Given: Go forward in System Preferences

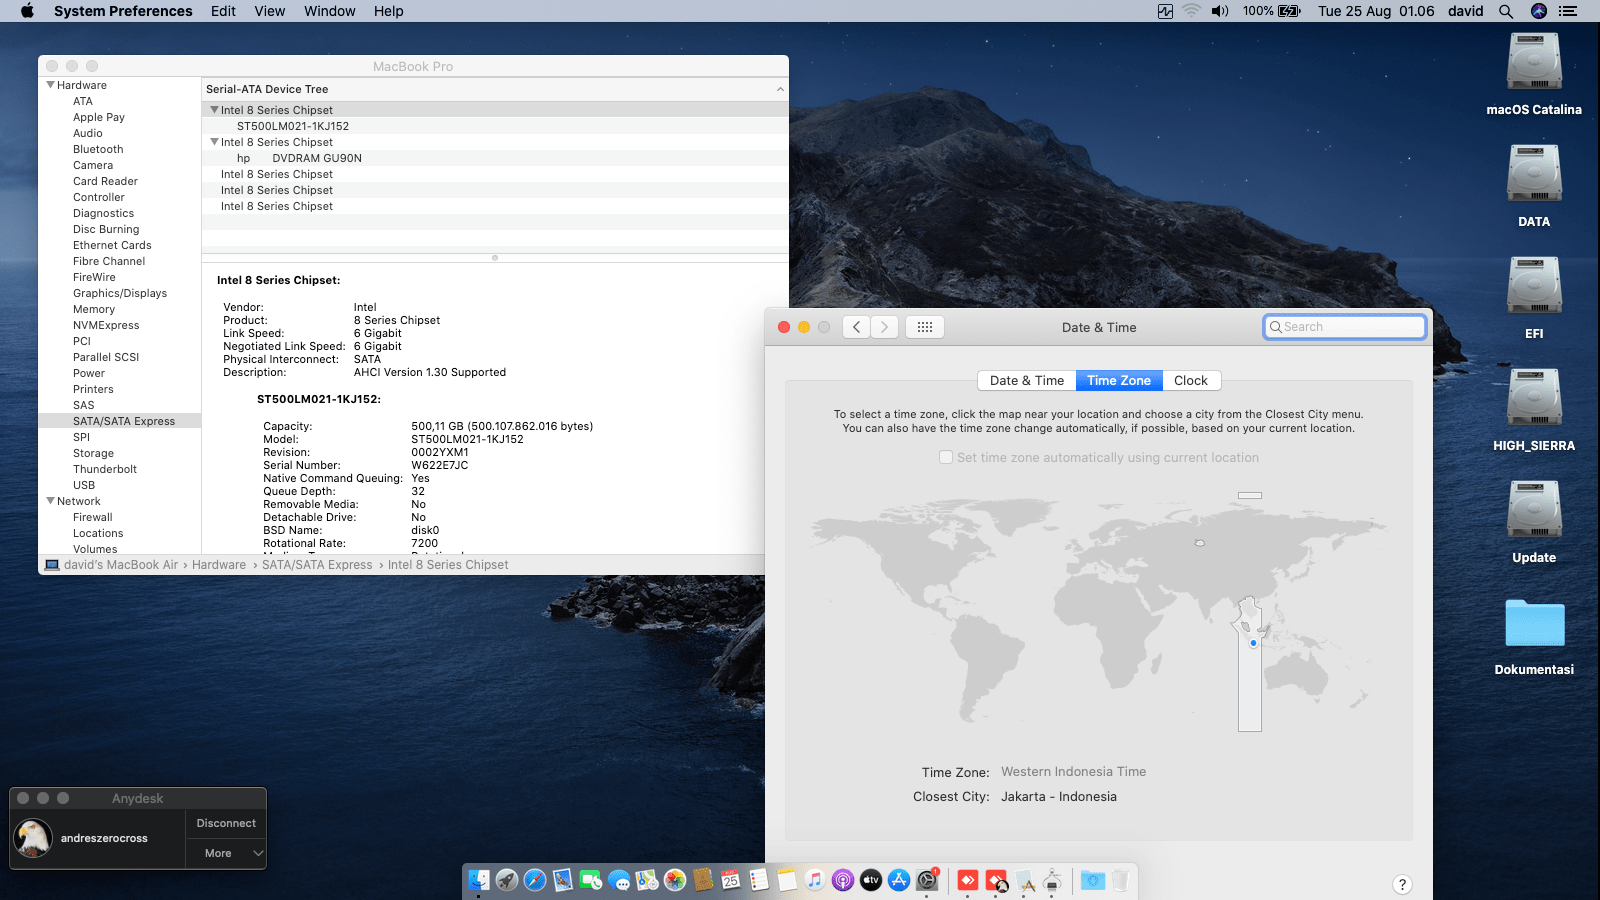Looking at the screenshot, I should [x=885, y=327].
